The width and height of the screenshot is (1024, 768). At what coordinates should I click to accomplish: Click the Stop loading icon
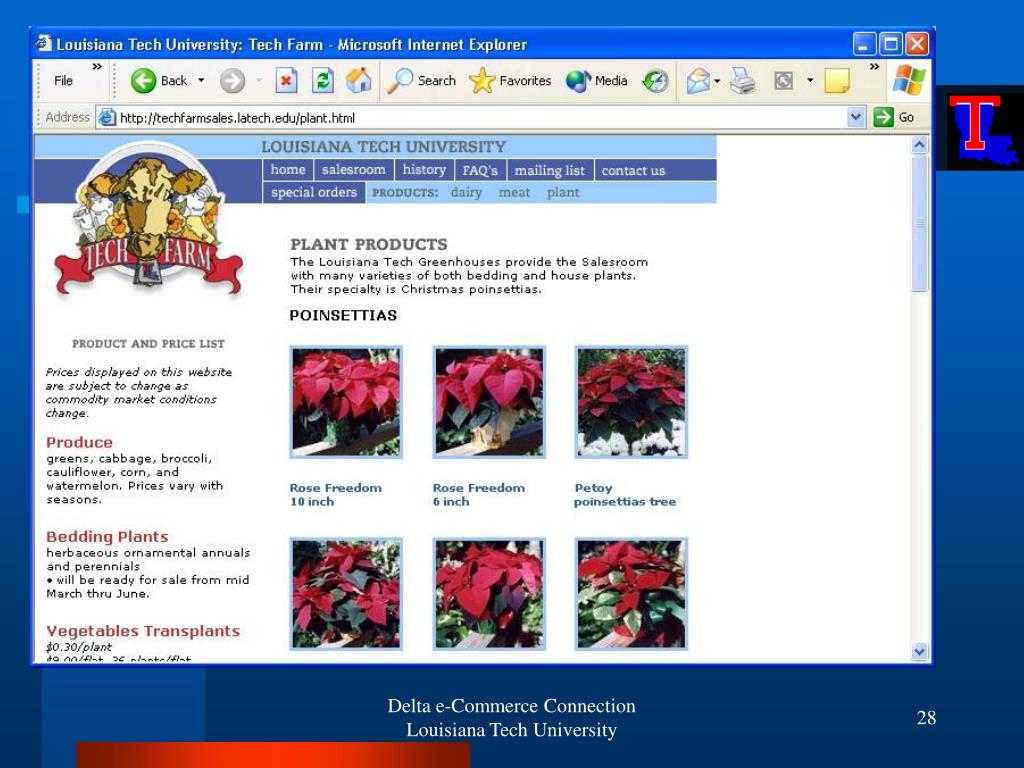tap(285, 81)
